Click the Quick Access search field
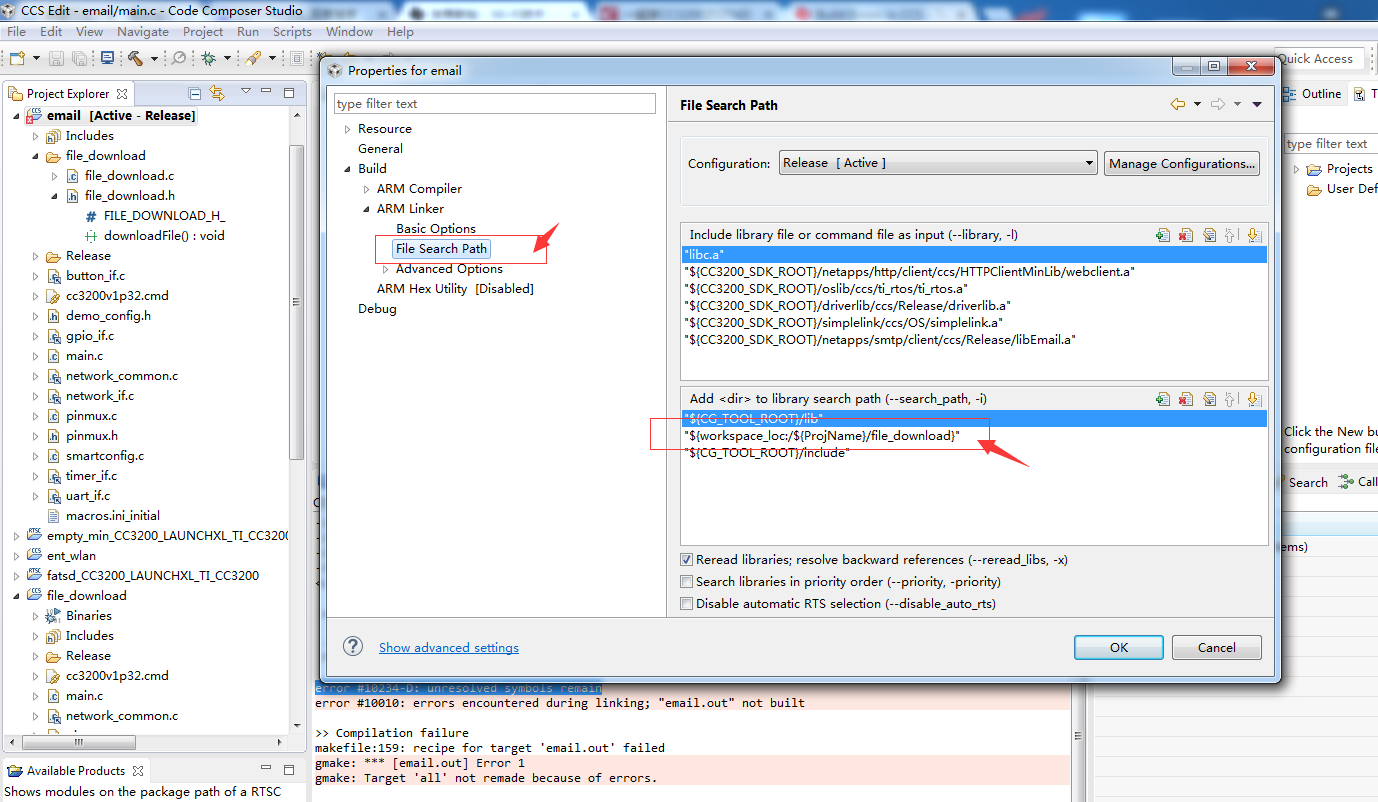 click(x=1320, y=59)
